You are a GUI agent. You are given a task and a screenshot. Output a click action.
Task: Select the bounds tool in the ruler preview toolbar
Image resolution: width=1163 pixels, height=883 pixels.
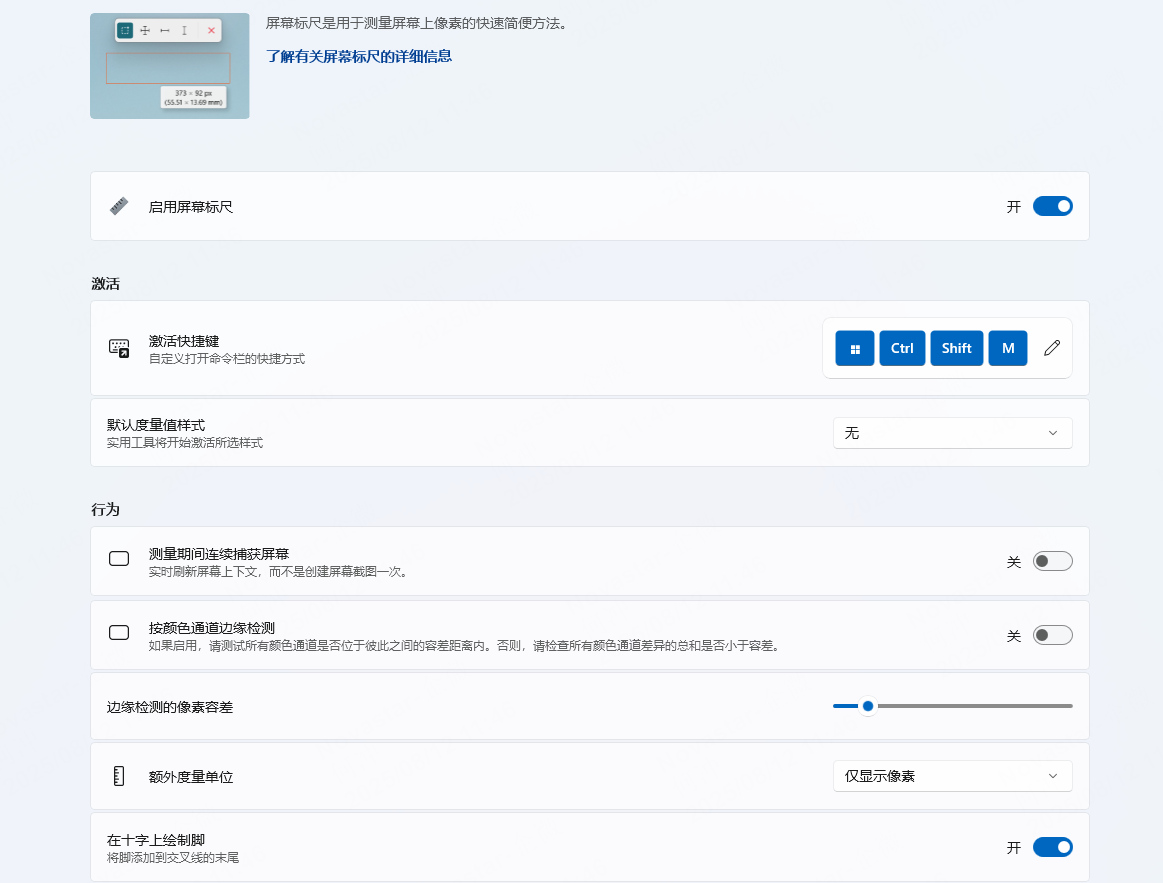click(x=125, y=30)
